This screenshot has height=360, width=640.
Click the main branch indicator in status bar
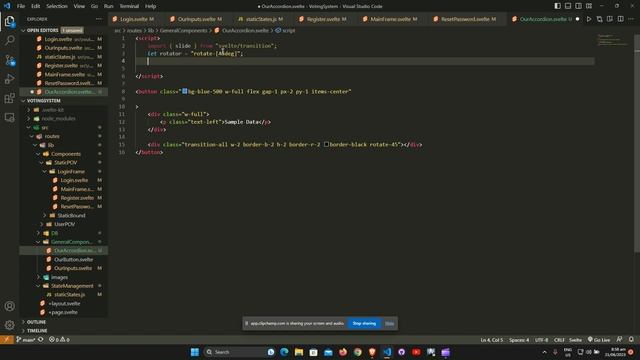pyautogui.click(x=25, y=340)
